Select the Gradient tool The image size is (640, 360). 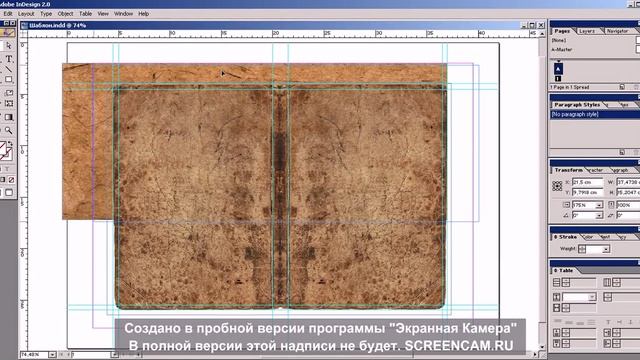click(x=9, y=117)
